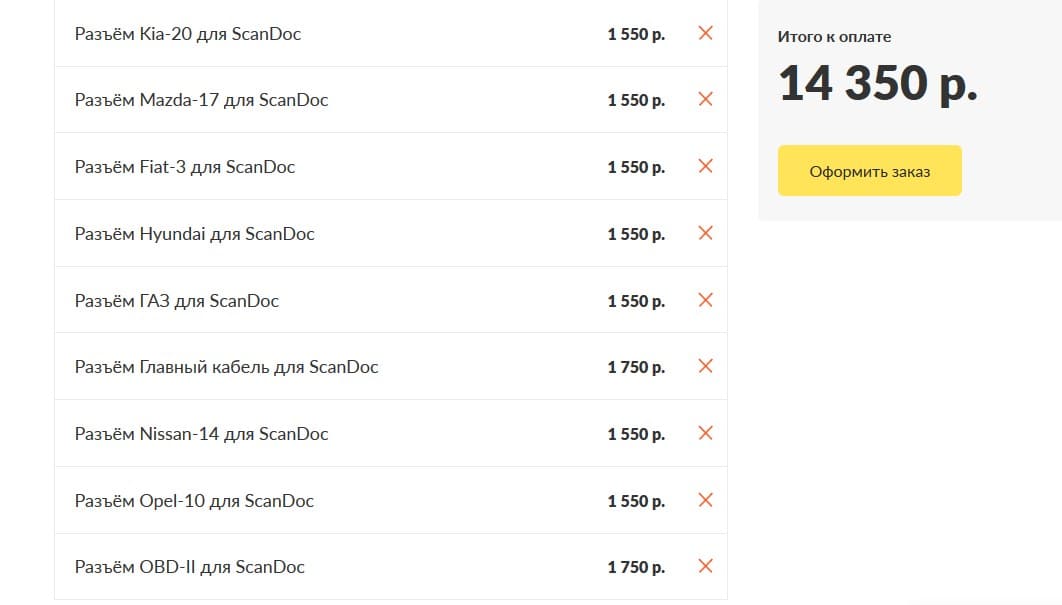Remove Kia-20 connector from cart

[x=705, y=33]
